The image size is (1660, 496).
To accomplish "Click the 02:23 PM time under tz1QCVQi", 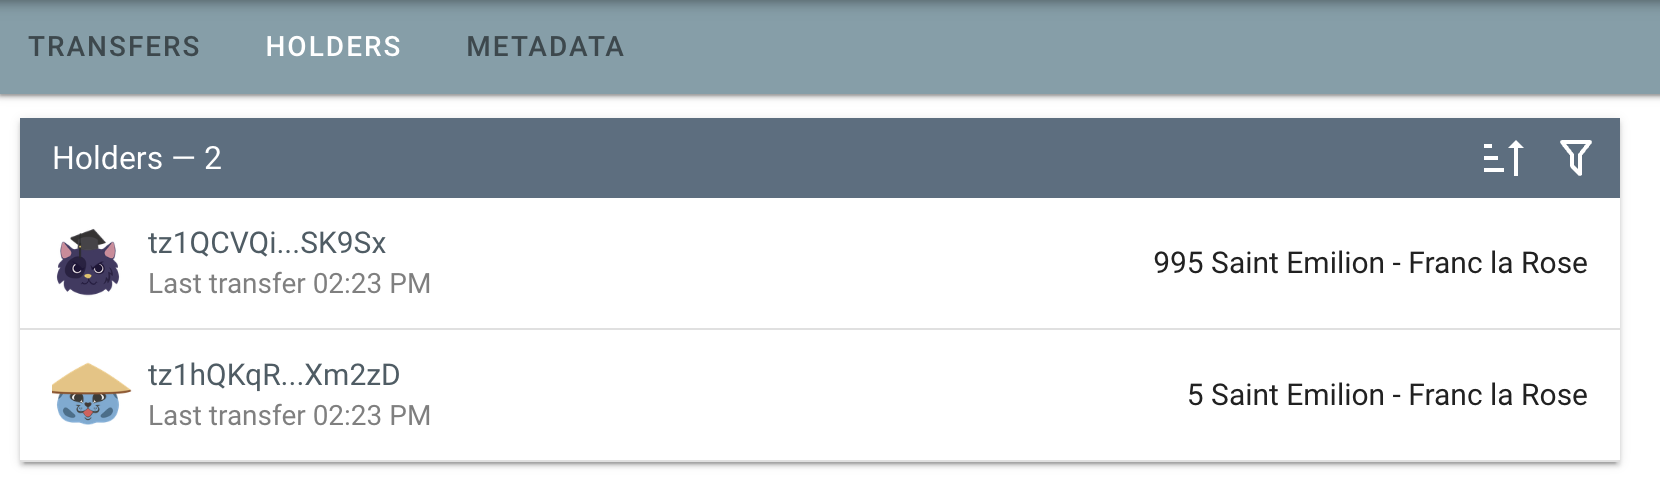I will (x=372, y=284).
